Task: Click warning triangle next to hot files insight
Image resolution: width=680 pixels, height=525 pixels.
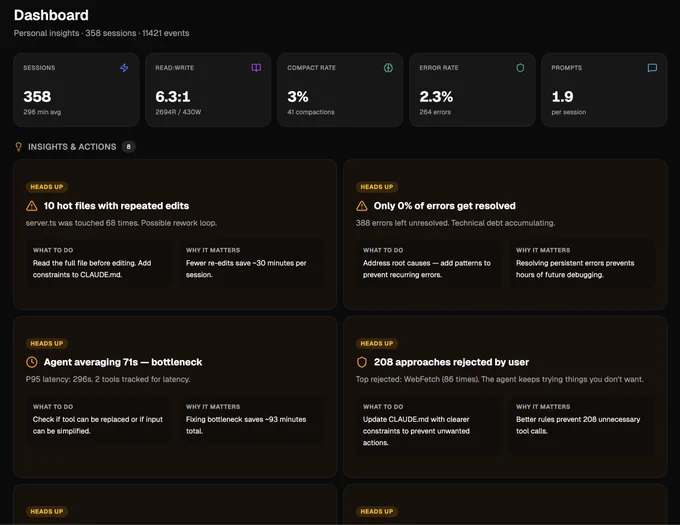Action: click(32, 206)
